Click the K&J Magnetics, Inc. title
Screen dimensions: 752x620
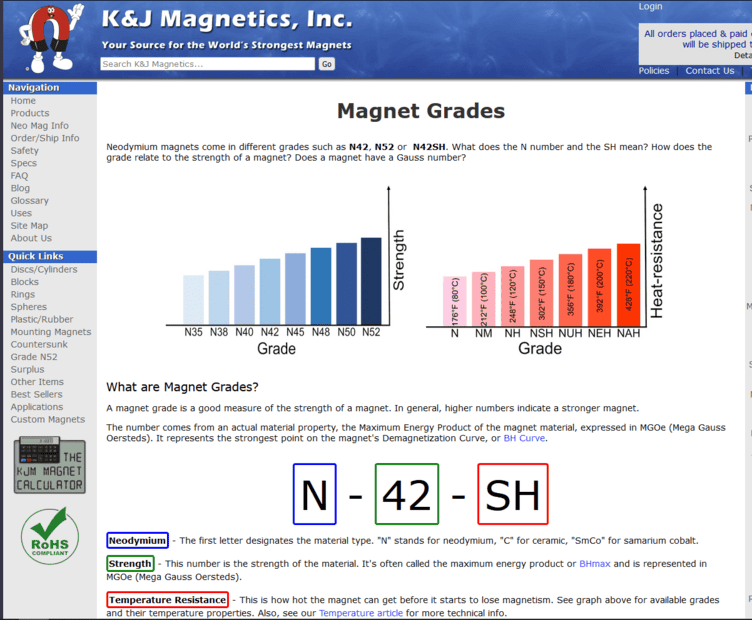pyautogui.click(x=227, y=20)
